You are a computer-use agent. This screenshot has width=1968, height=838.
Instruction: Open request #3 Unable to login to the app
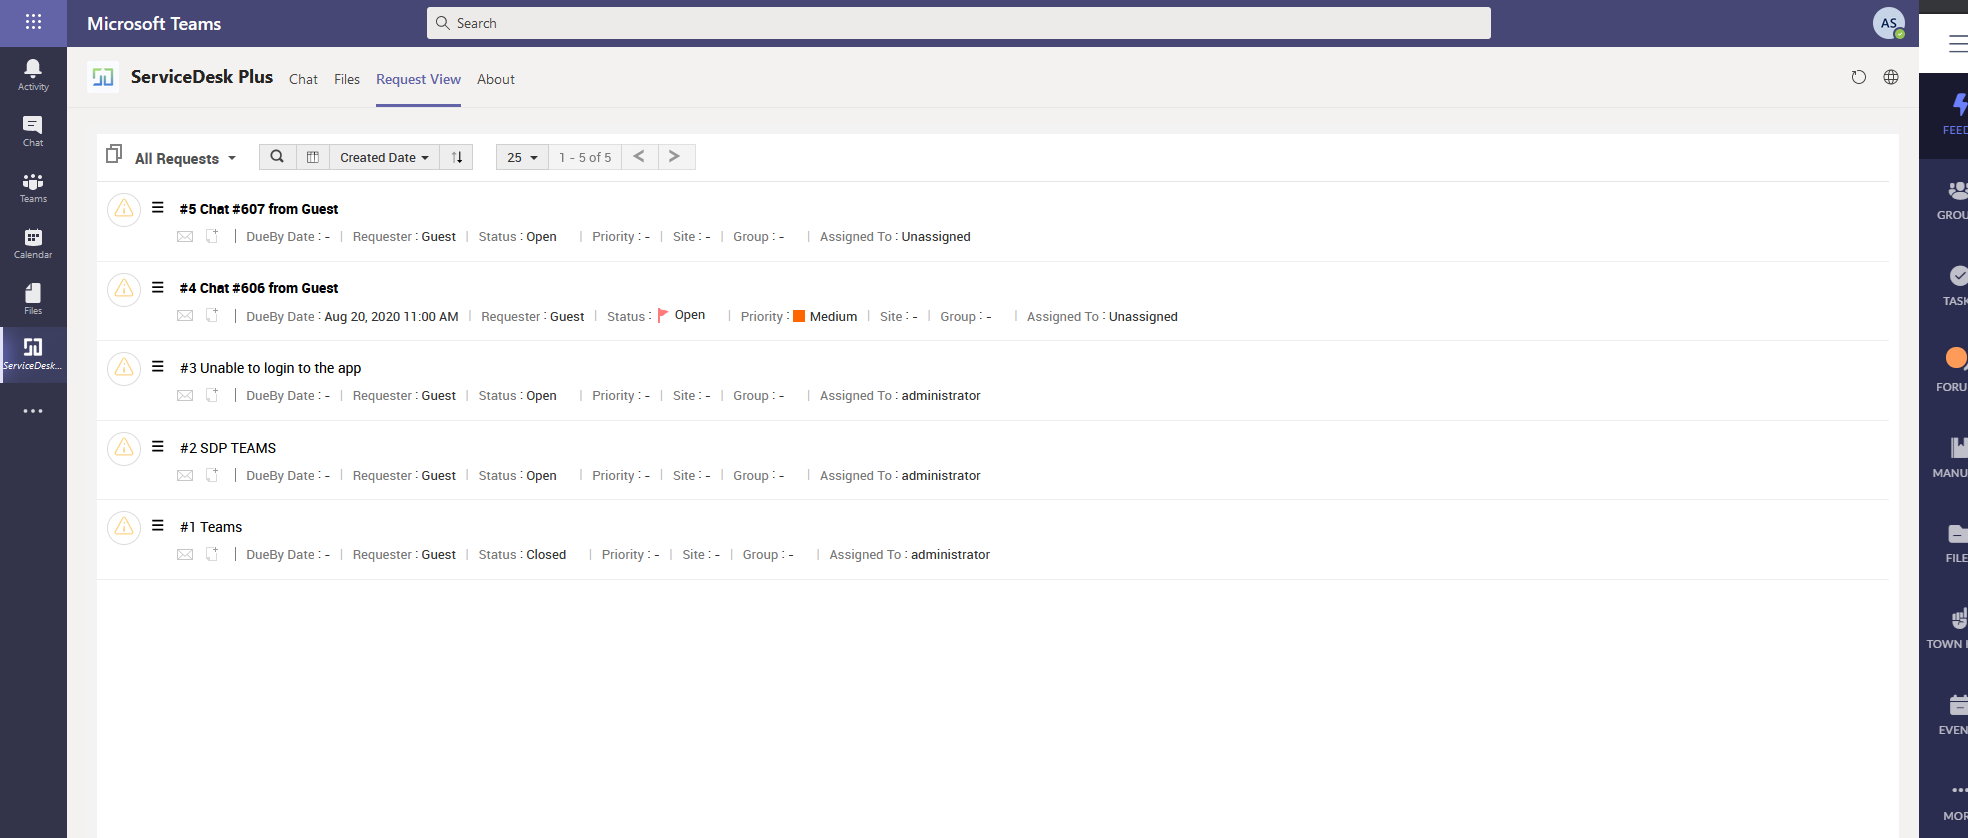pos(270,368)
